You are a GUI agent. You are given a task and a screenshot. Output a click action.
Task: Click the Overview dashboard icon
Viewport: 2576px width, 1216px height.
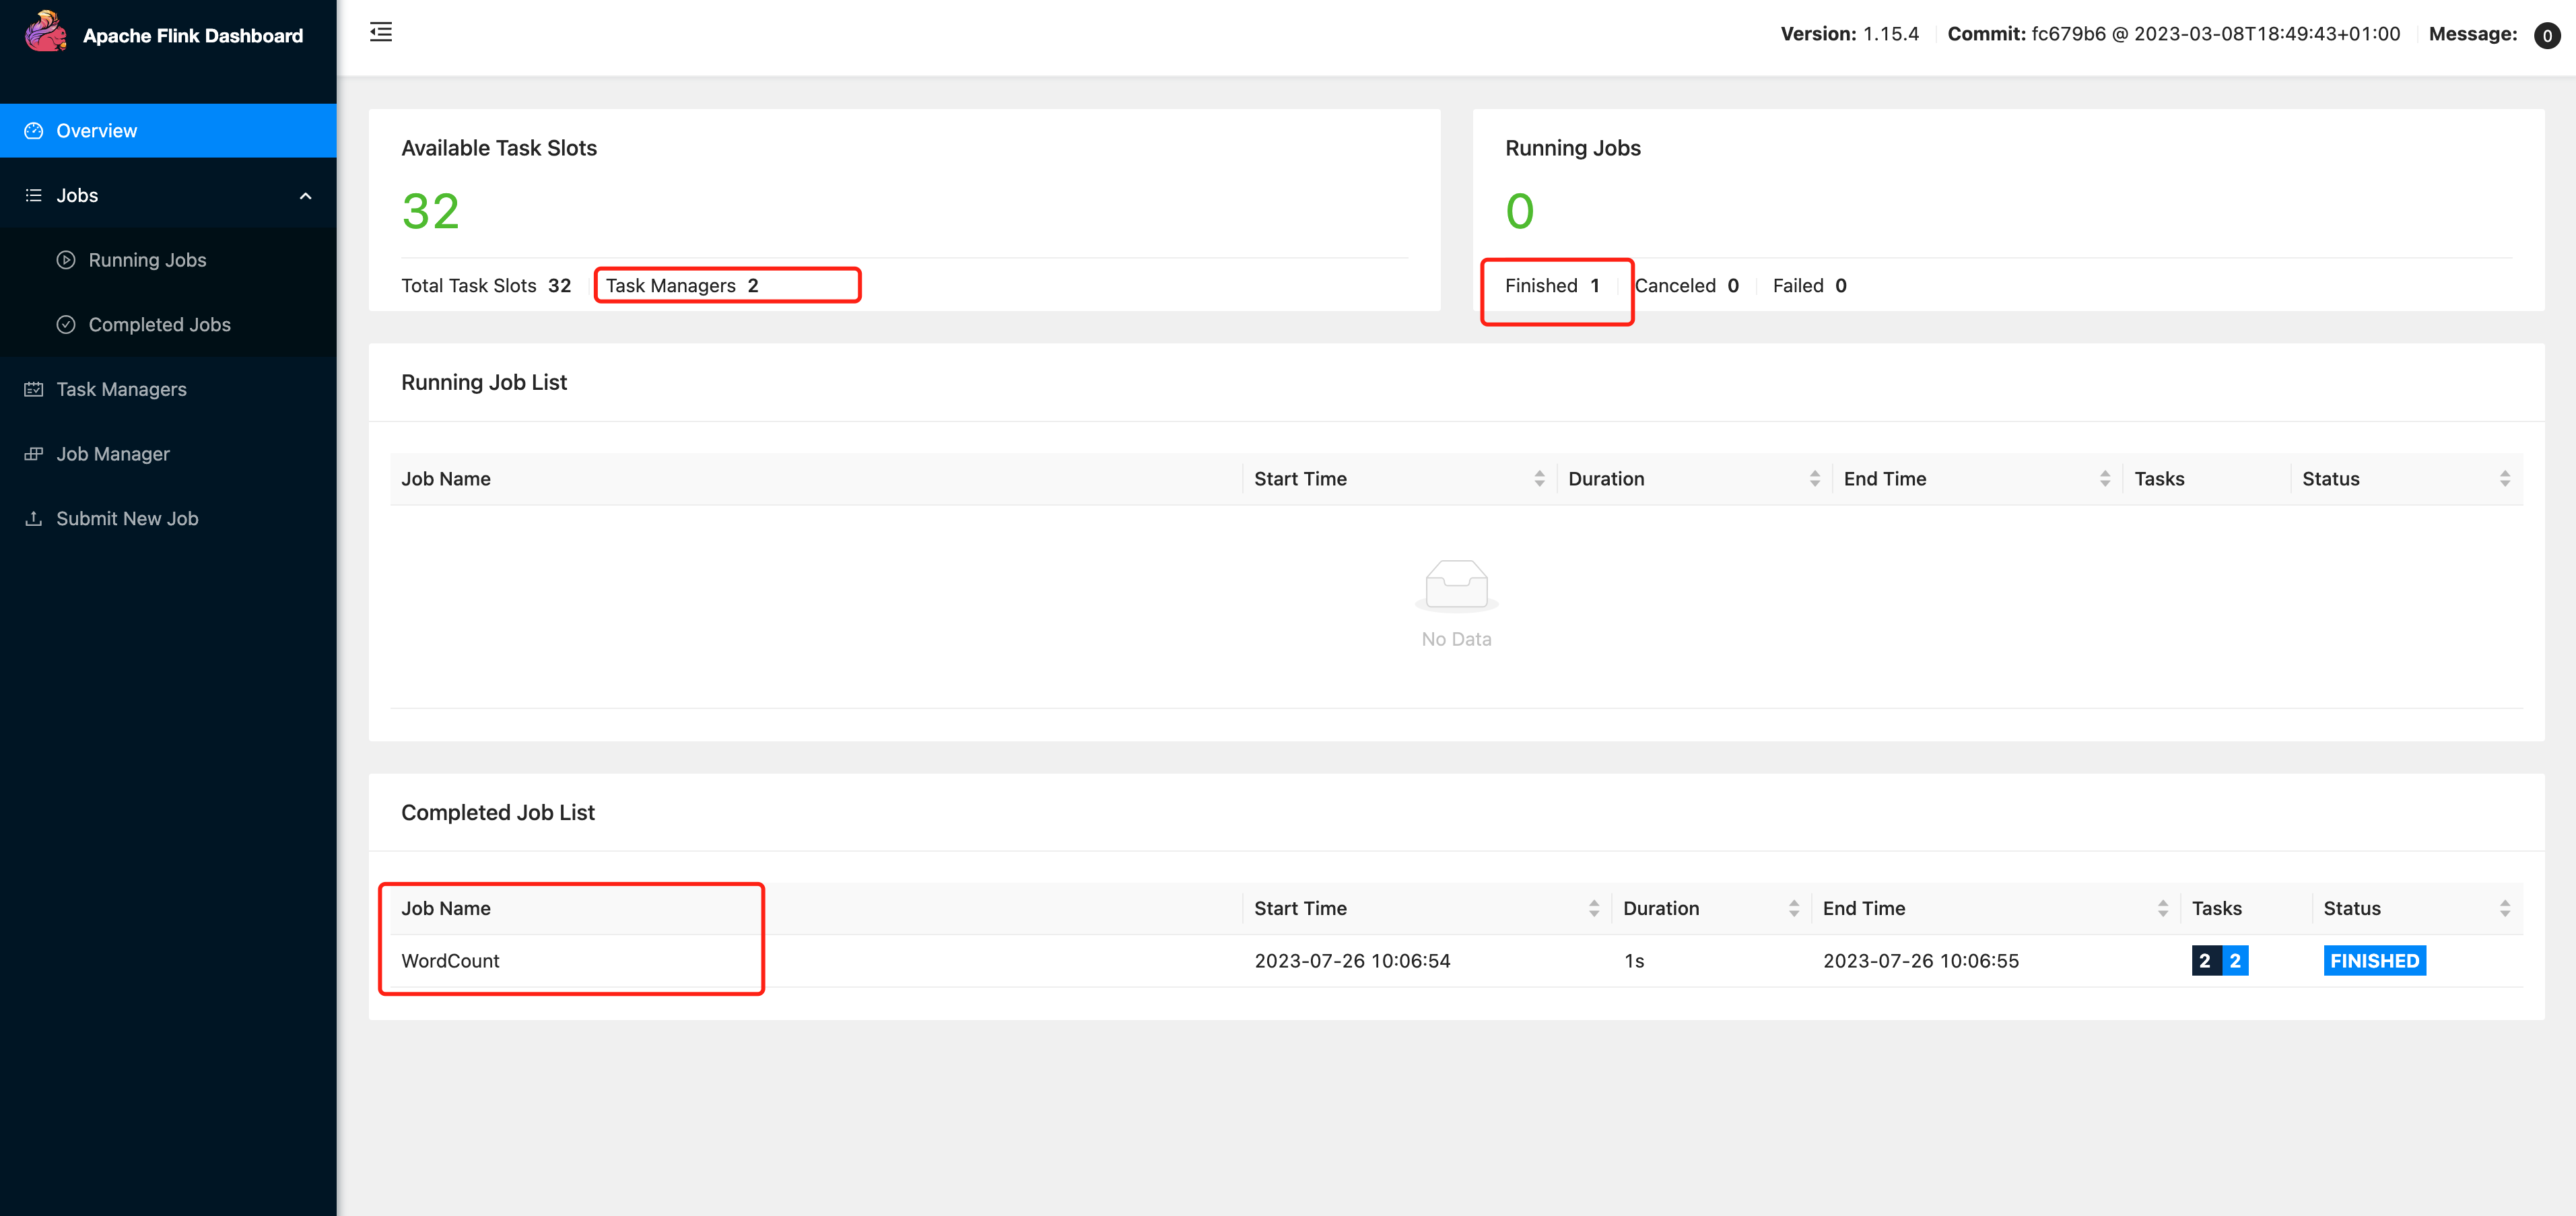coord(34,131)
